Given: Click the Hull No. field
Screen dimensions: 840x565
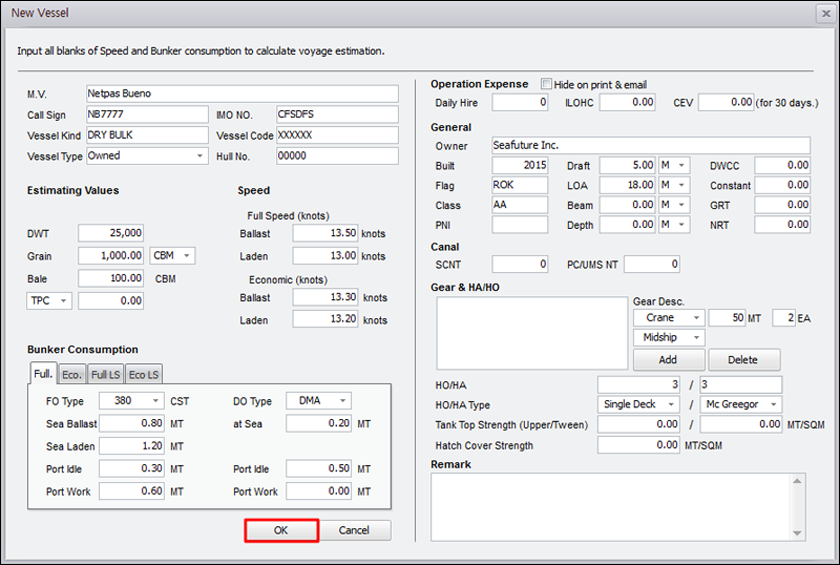Looking at the screenshot, I should point(338,156).
